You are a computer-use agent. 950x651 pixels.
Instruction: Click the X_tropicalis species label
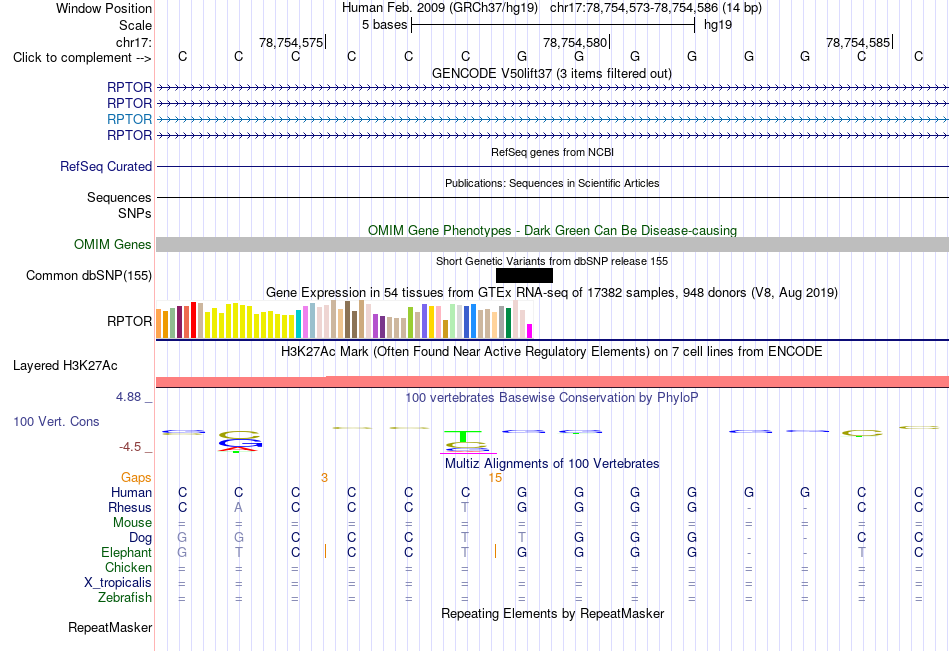(x=118, y=583)
